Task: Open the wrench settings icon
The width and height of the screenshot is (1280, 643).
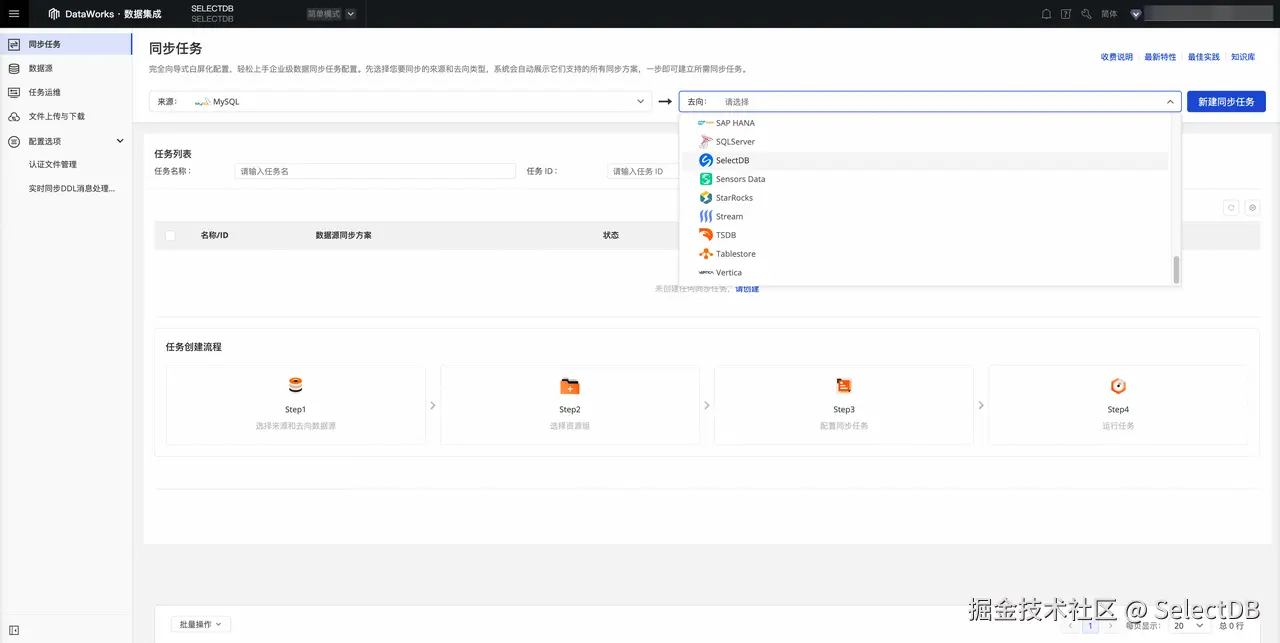Action: (x=1086, y=14)
